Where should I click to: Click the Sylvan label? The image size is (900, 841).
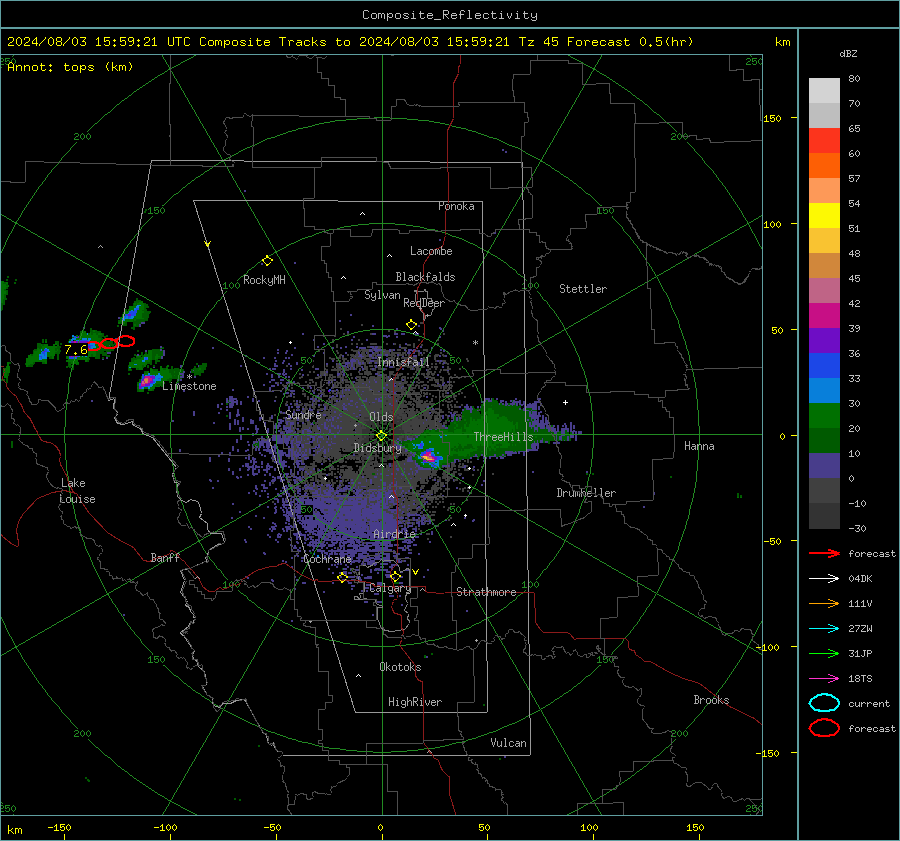click(382, 295)
